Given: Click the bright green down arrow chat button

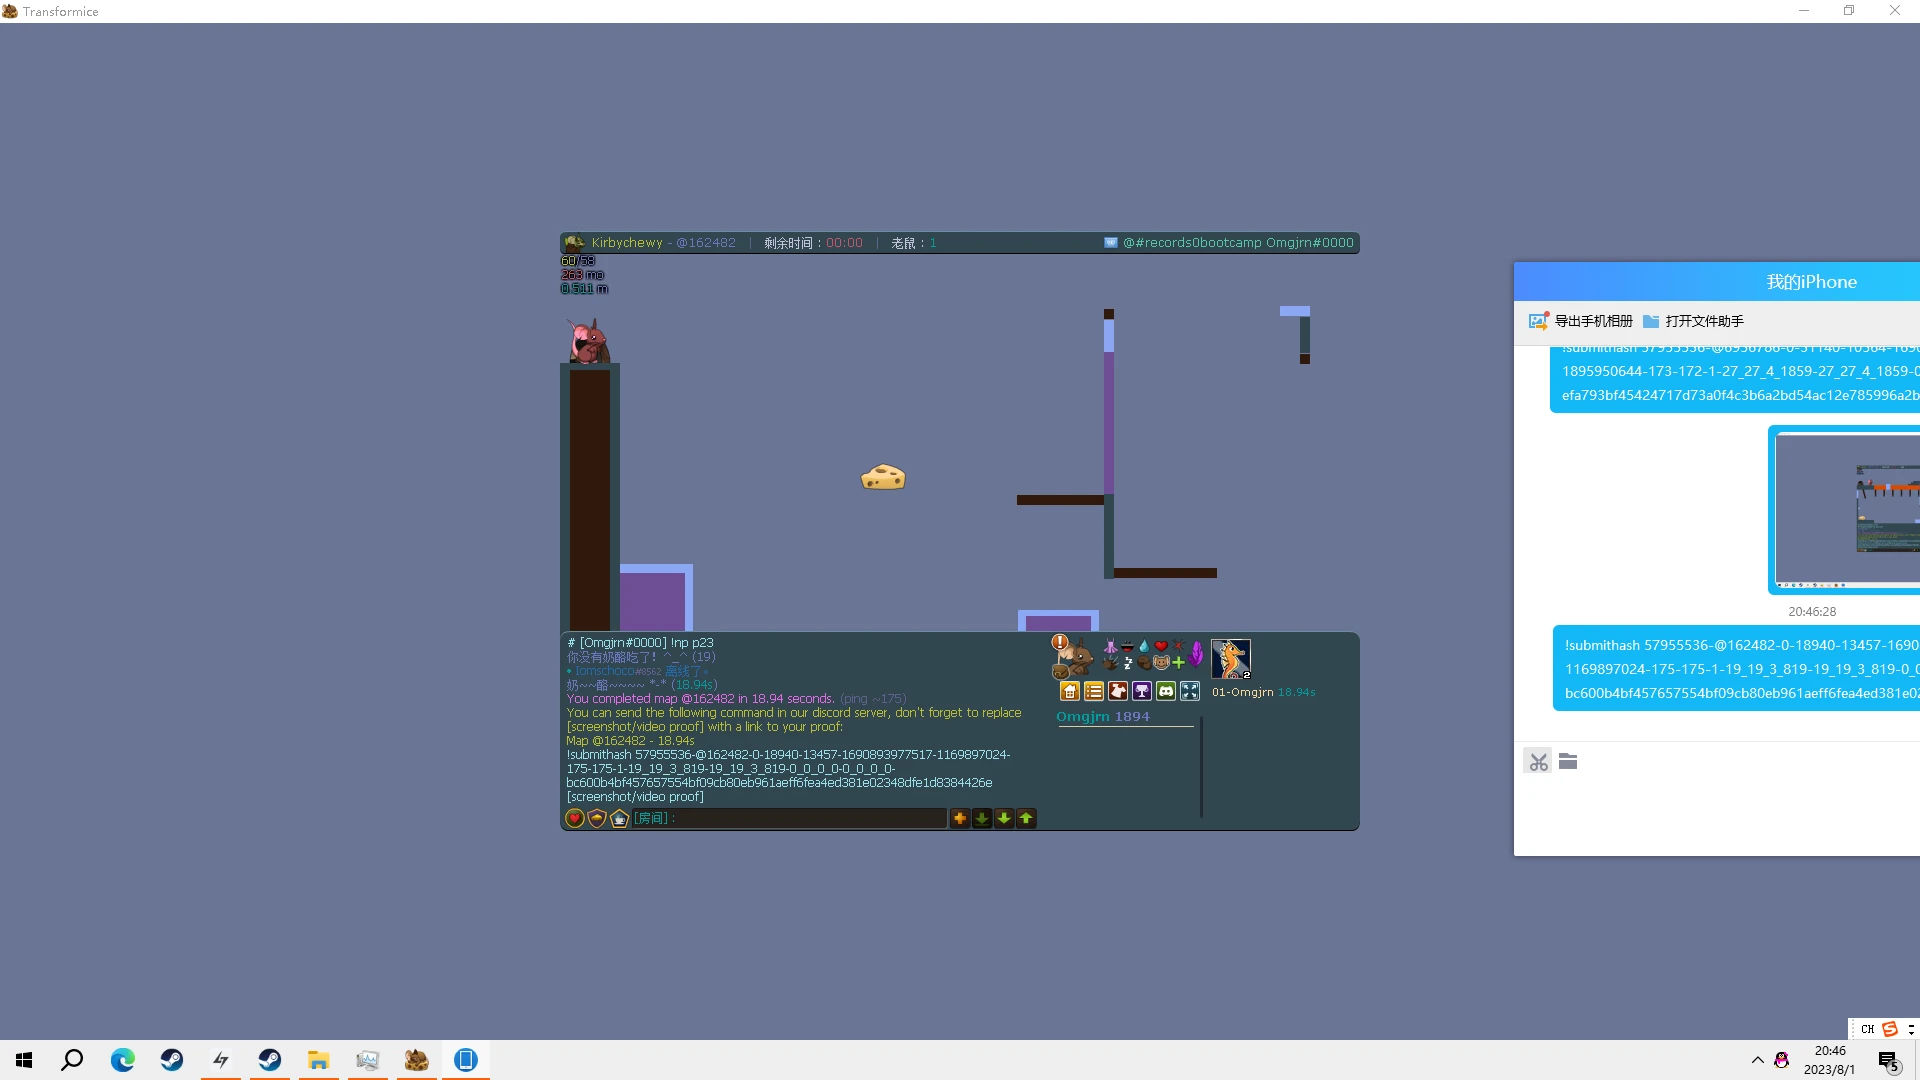Looking at the screenshot, I should [1004, 818].
